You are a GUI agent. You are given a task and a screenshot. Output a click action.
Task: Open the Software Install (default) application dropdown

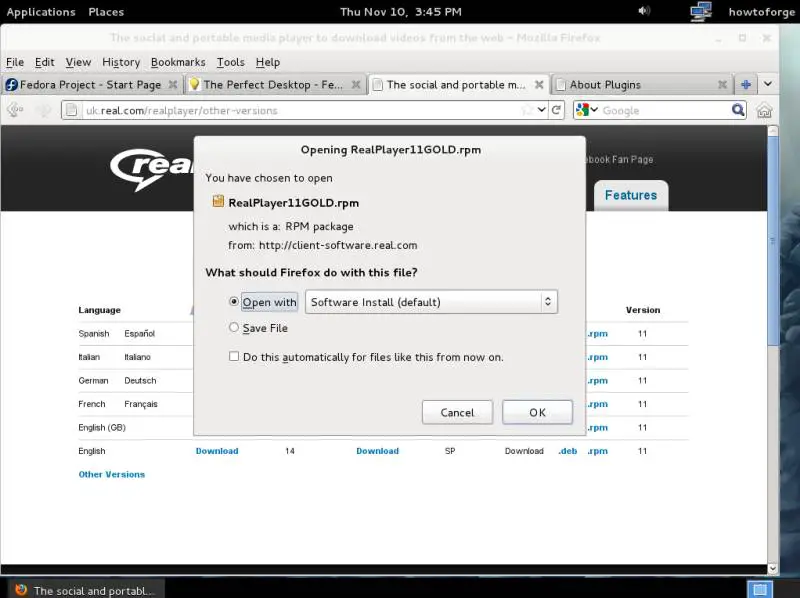coord(431,302)
